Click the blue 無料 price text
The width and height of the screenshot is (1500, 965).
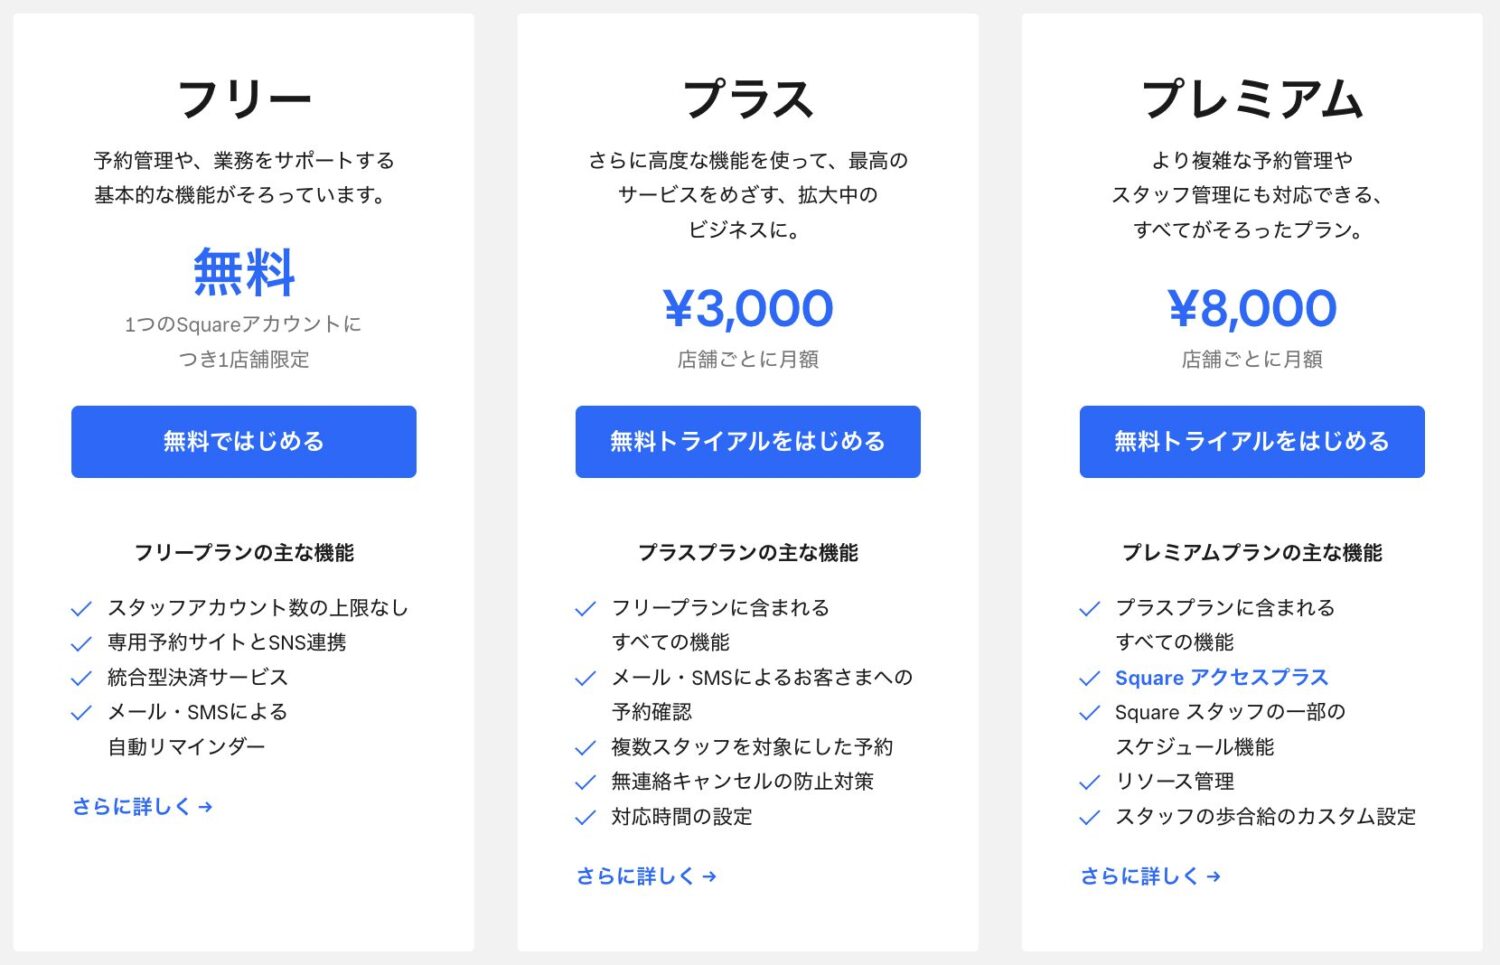243,272
